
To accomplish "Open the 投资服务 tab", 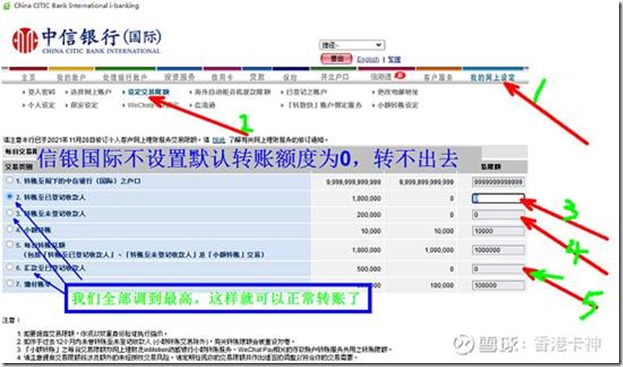I will pos(179,77).
